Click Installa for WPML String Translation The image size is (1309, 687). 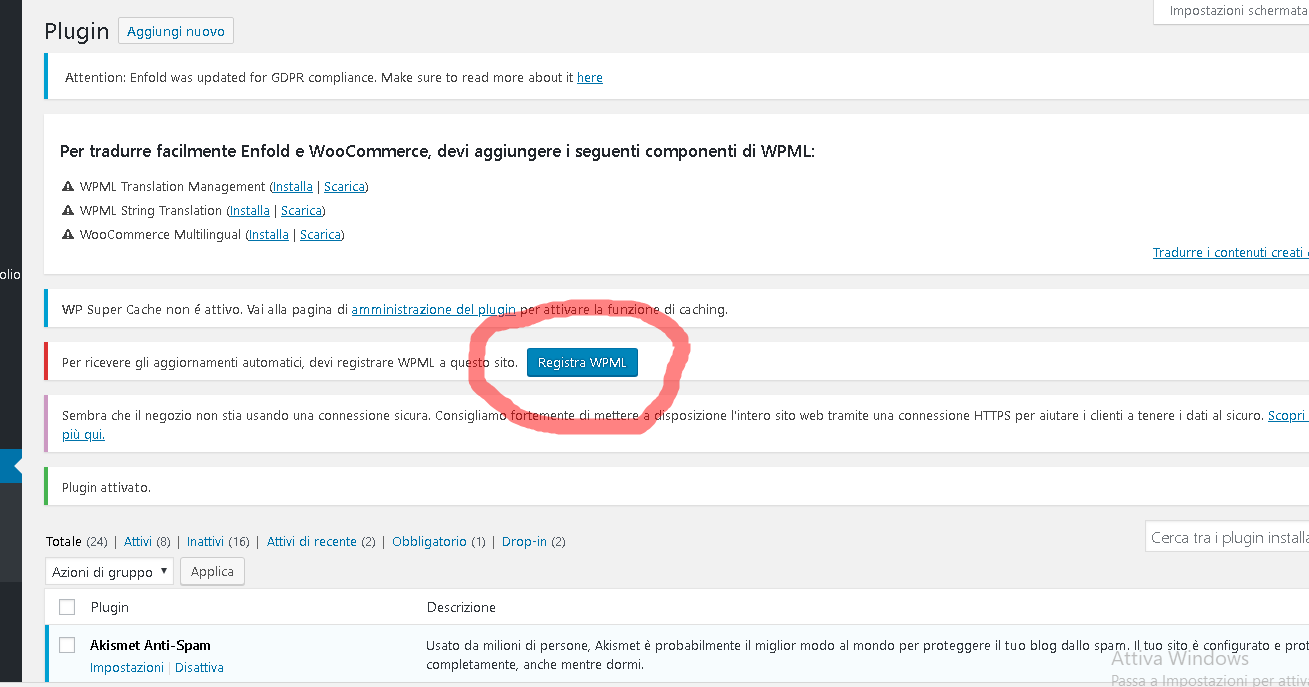pos(250,210)
